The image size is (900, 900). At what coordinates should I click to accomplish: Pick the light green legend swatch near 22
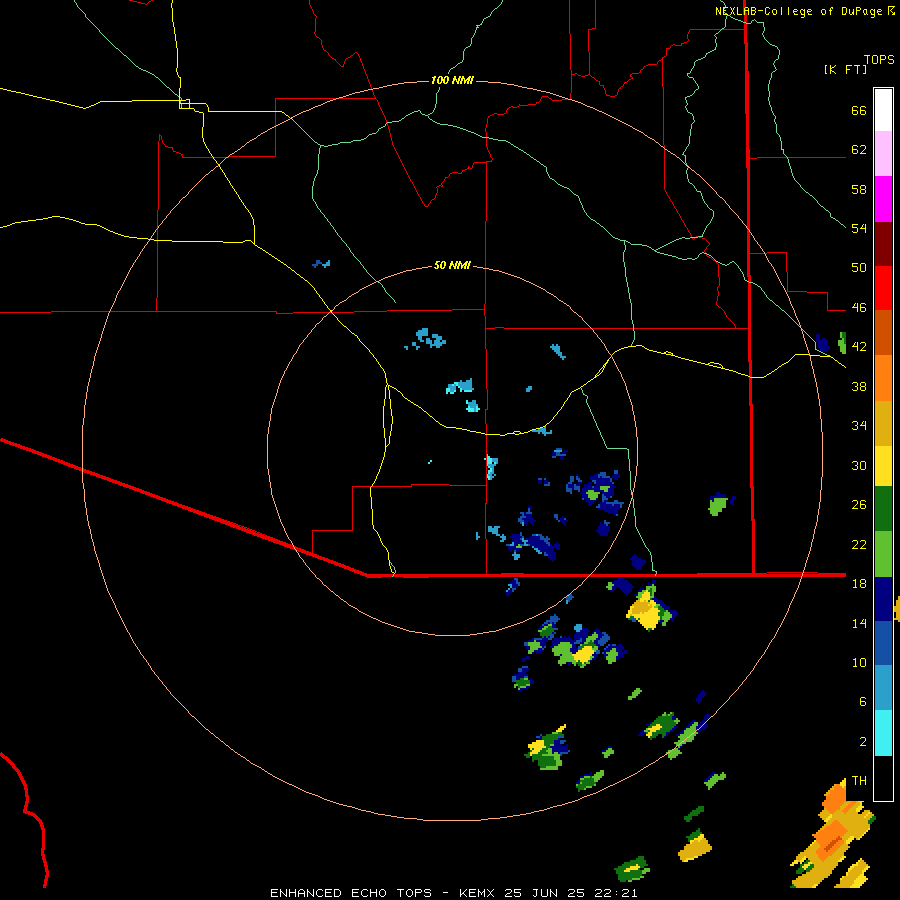(x=883, y=554)
